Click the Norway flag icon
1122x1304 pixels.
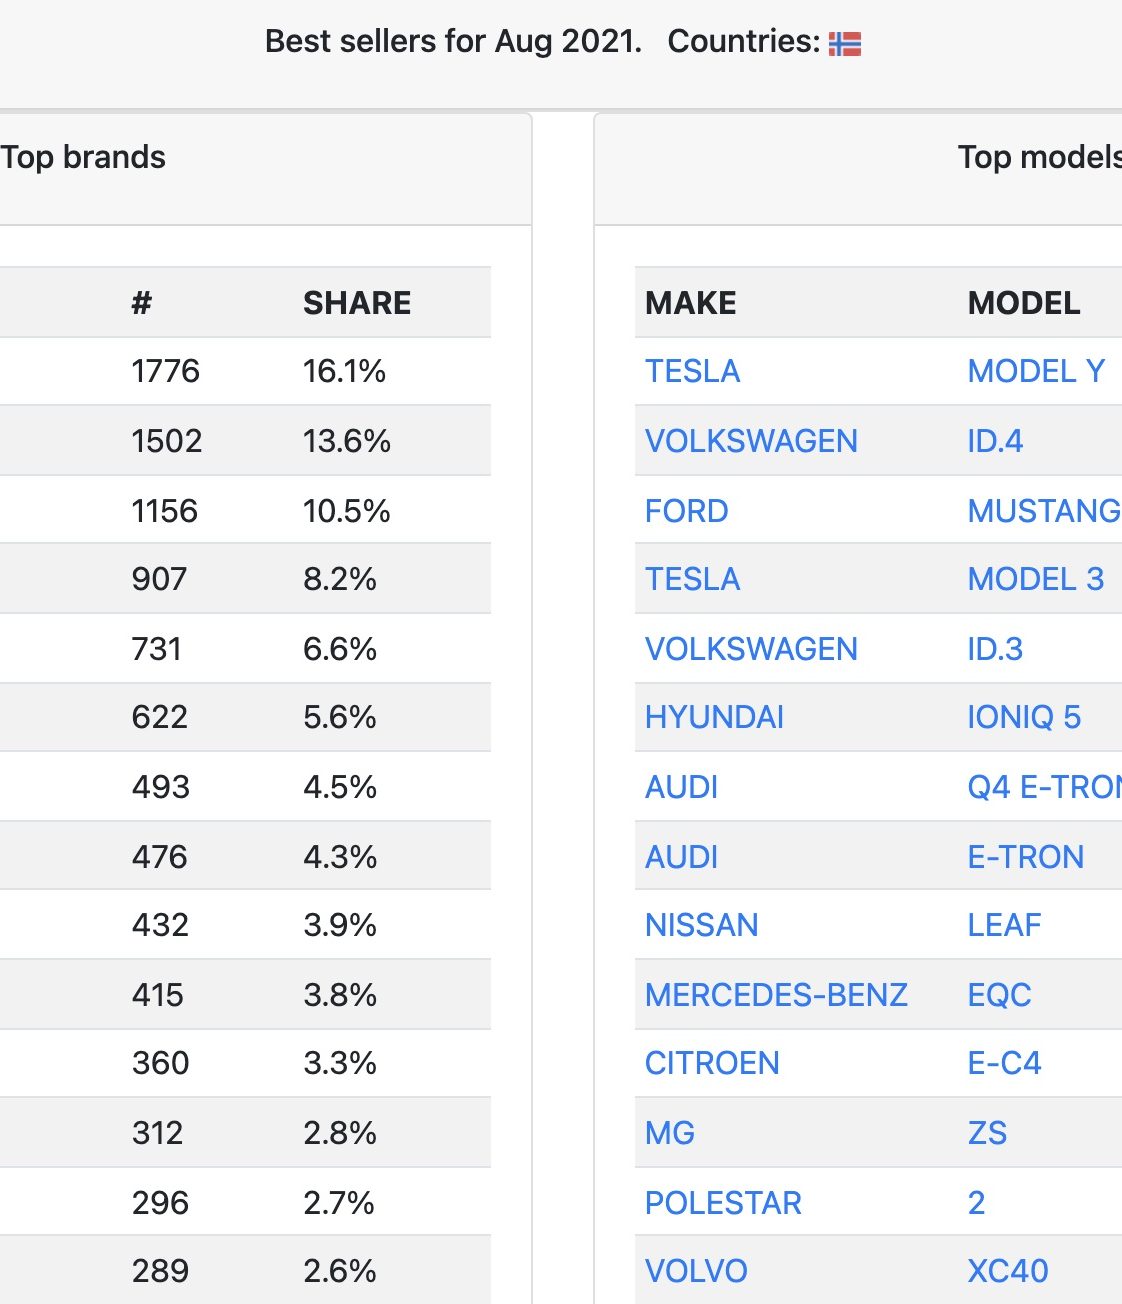845,43
